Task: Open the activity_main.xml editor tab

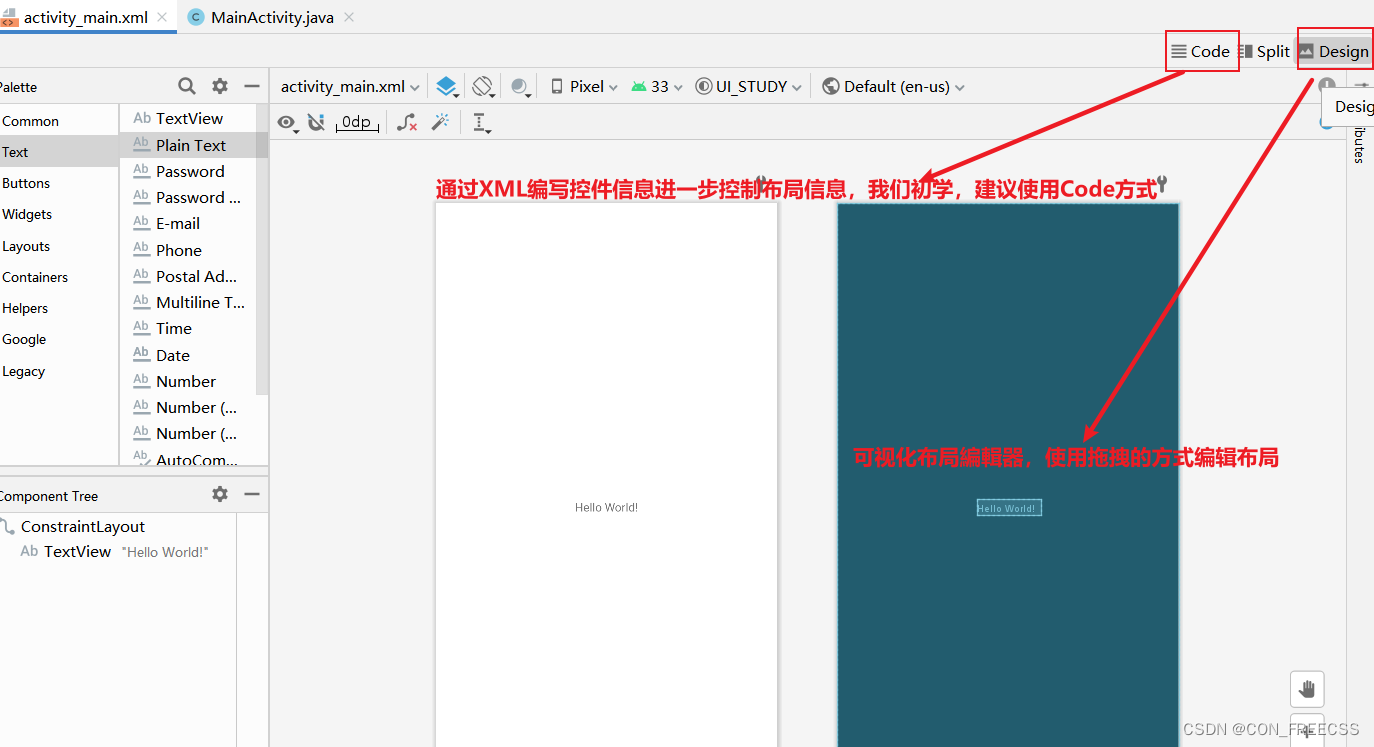Action: pos(87,17)
